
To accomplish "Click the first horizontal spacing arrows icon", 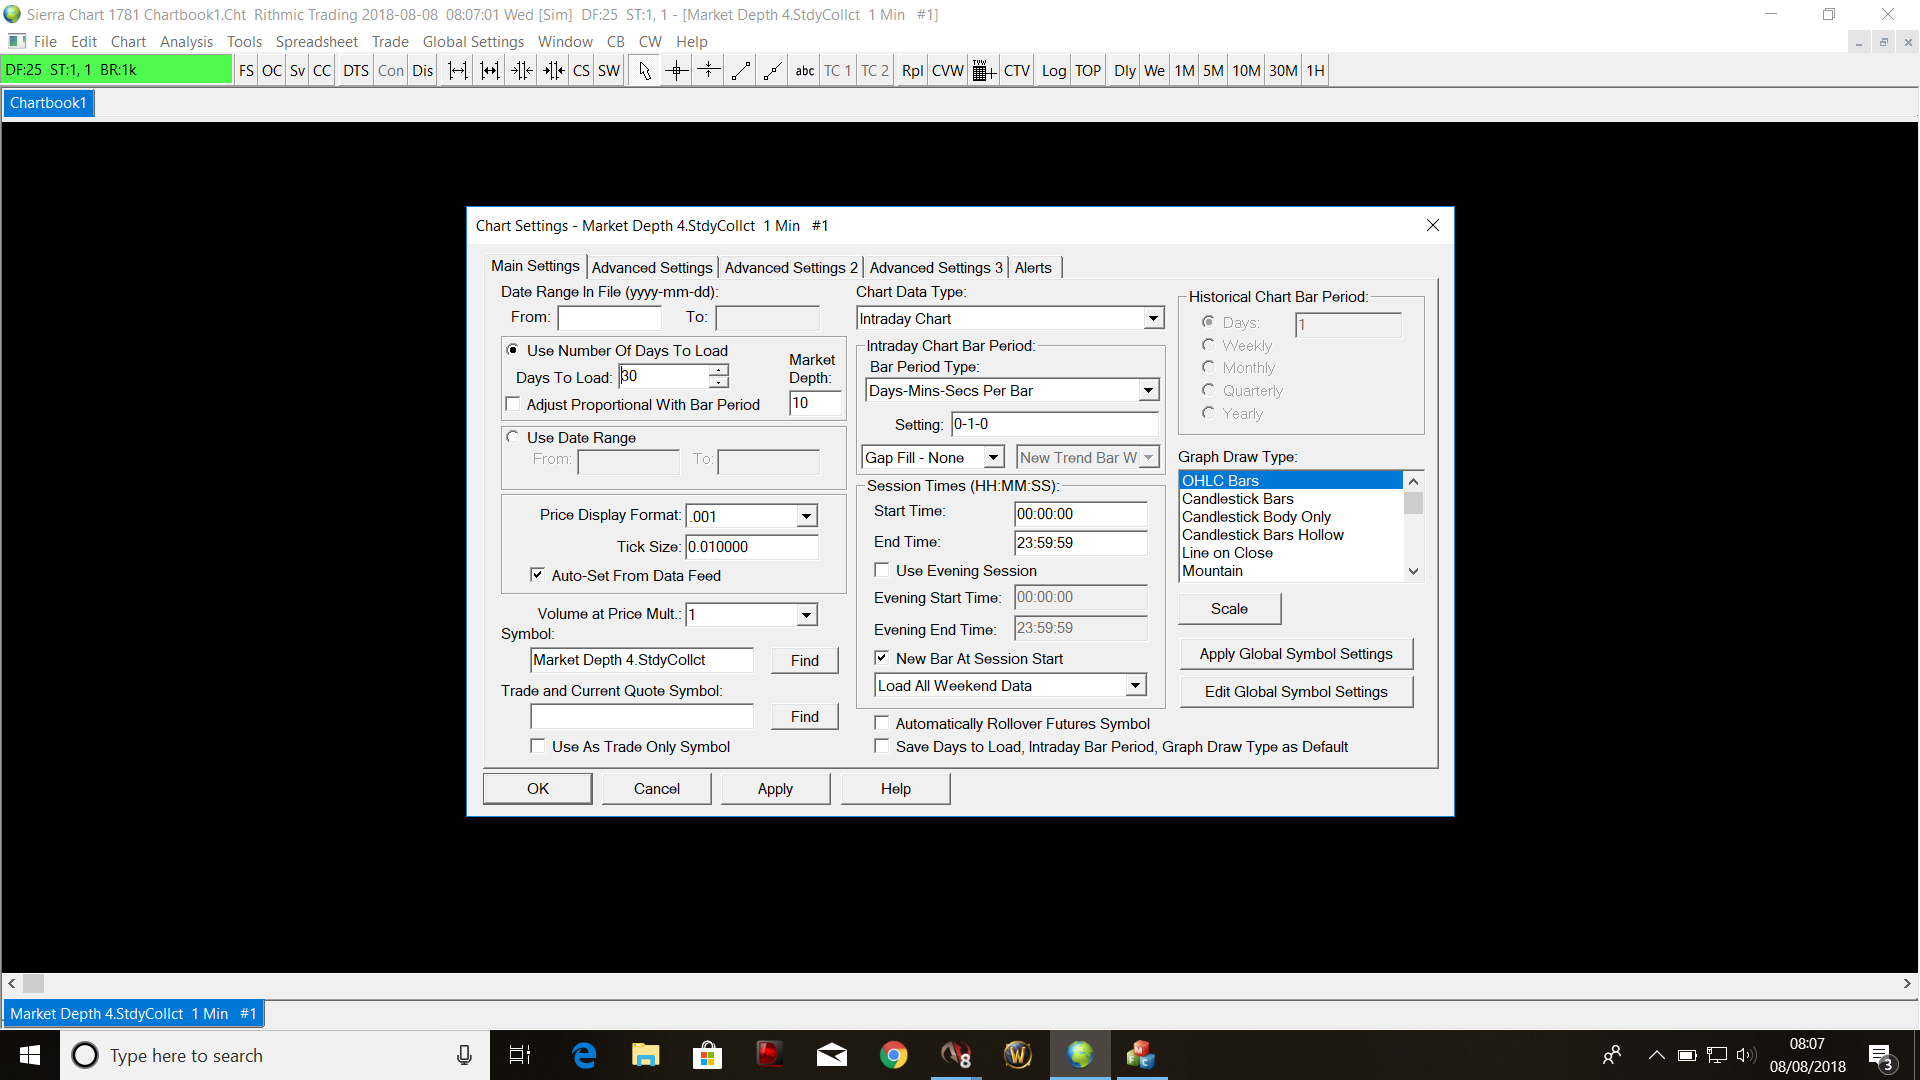I will click(x=457, y=70).
